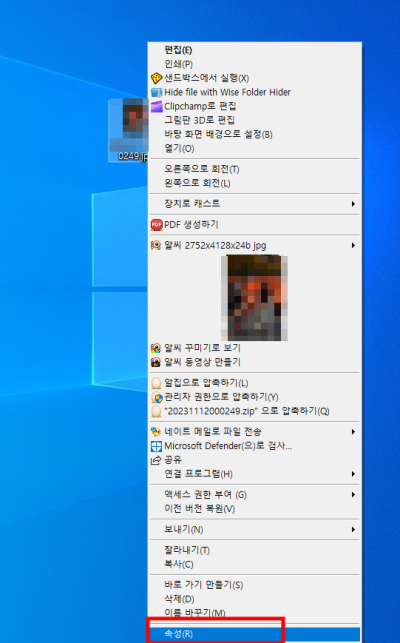Click the share icon beside 공유
The height and width of the screenshot is (643, 400).
point(156,460)
